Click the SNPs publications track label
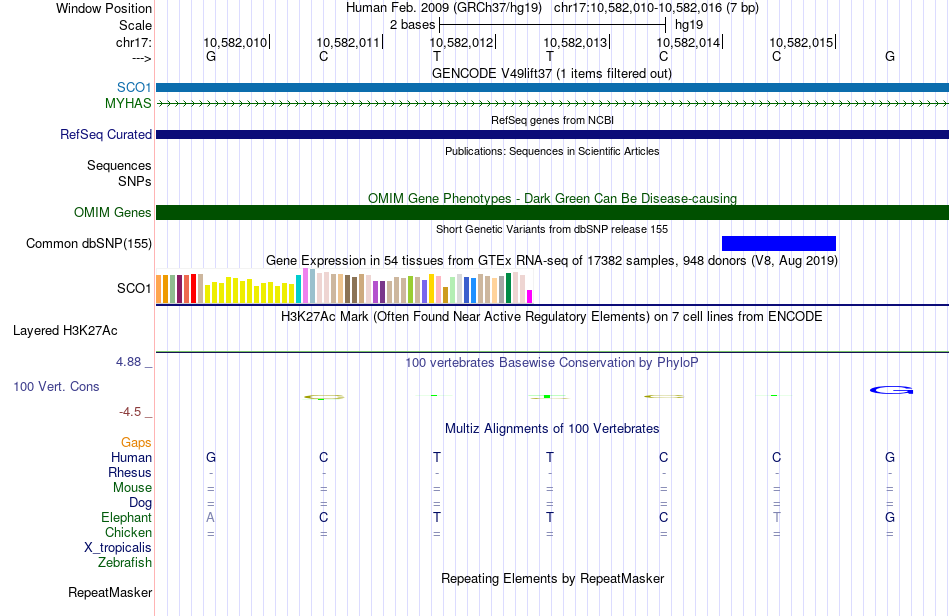The height and width of the screenshot is (616, 950). coord(135,181)
